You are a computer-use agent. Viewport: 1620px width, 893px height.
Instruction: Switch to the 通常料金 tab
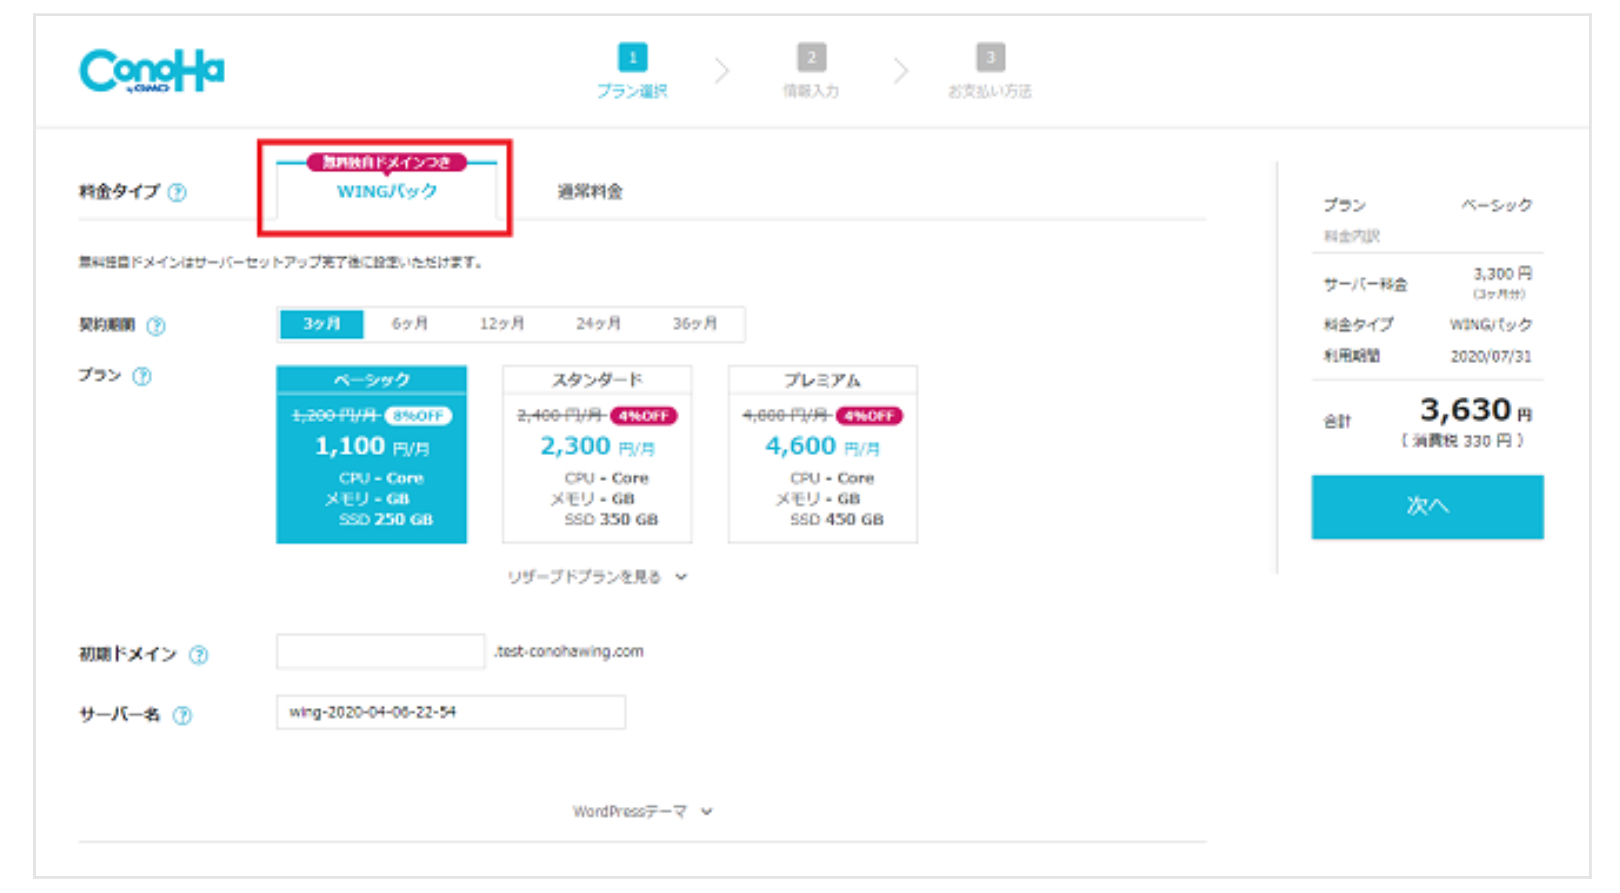(590, 191)
